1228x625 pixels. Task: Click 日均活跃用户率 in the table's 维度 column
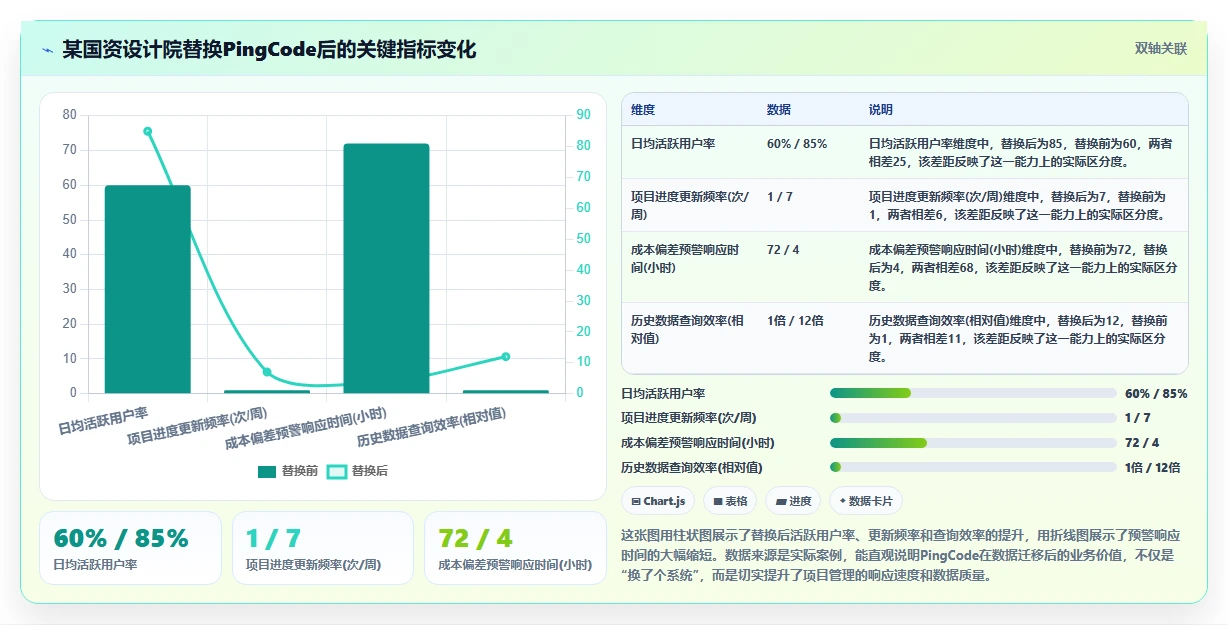coord(673,144)
